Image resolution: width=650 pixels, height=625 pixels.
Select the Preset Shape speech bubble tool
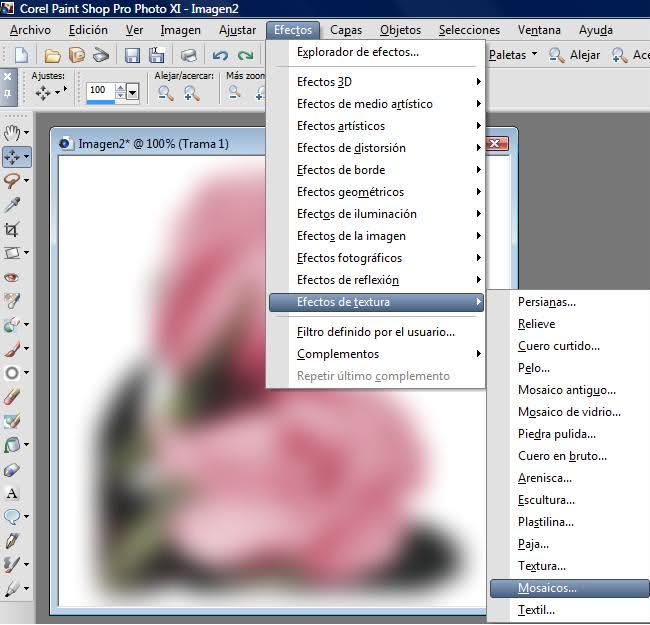click(12, 516)
